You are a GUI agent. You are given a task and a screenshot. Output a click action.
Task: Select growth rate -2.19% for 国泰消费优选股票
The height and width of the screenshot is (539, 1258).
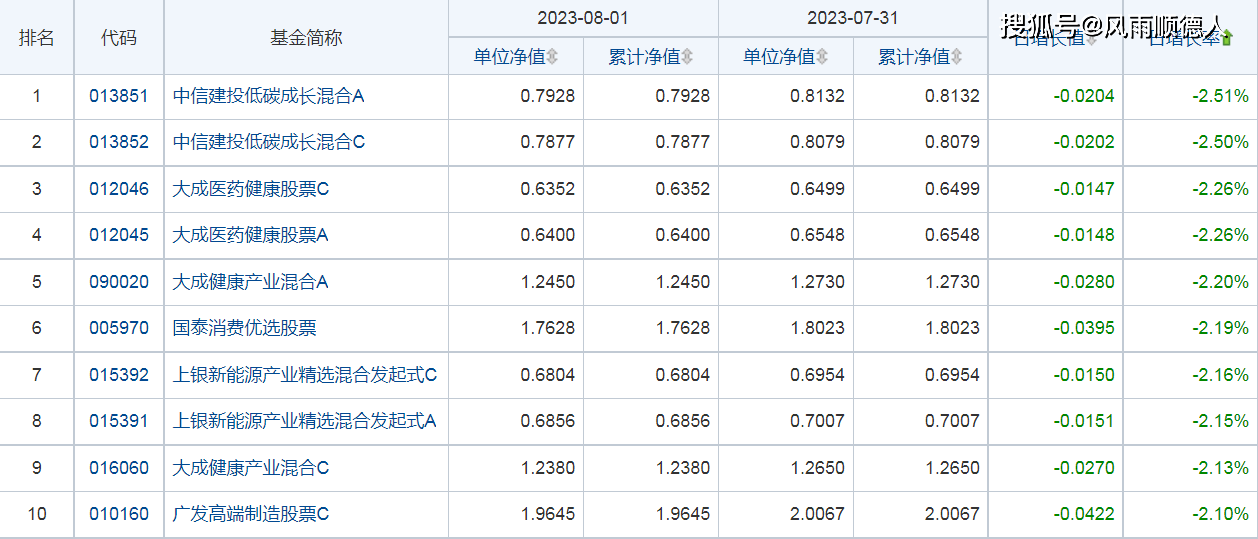point(1220,328)
